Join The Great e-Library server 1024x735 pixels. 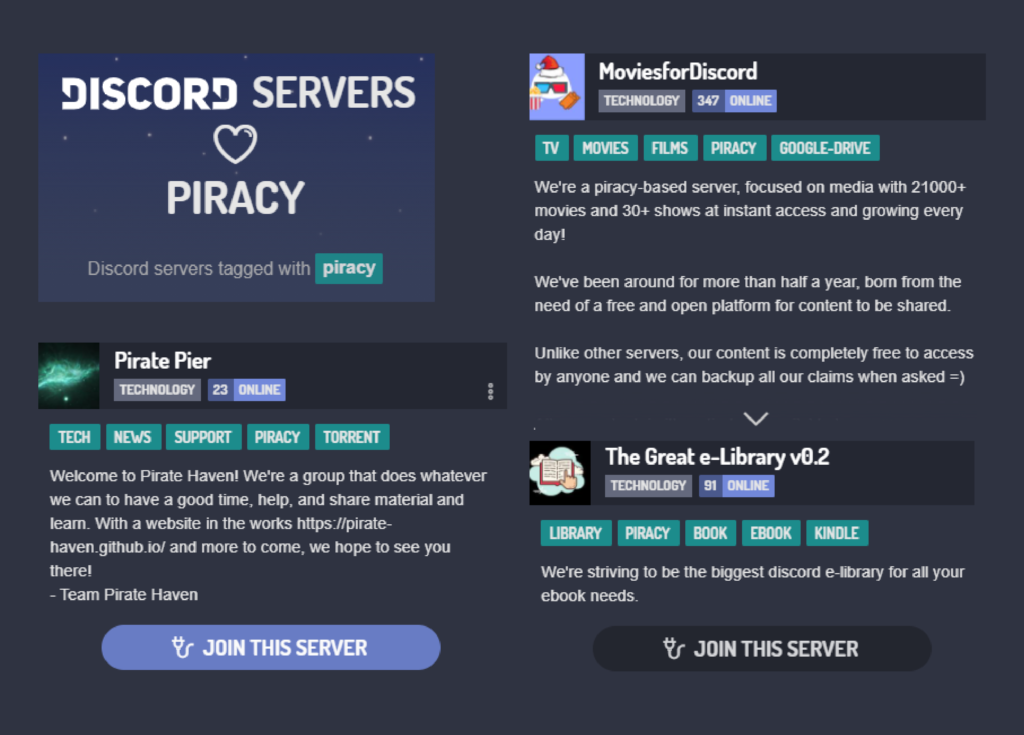coord(762,649)
